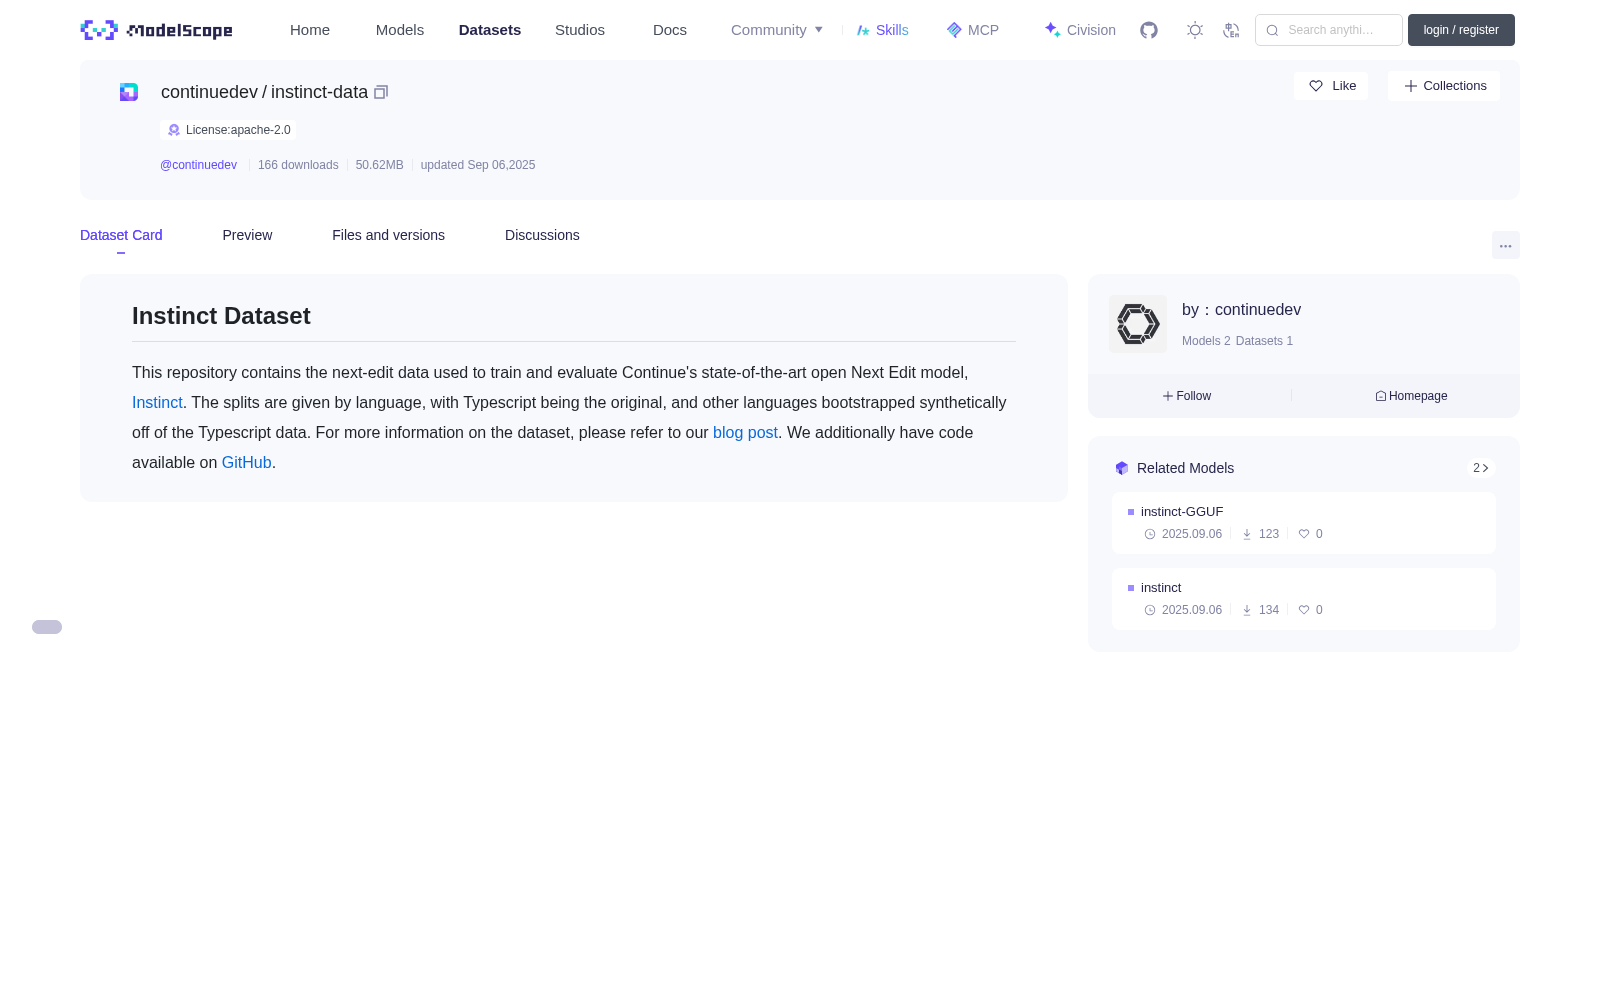
Task: Click the 'updated Sep 06,2025' text
Action: pyautogui.click(x=478, y=165)
